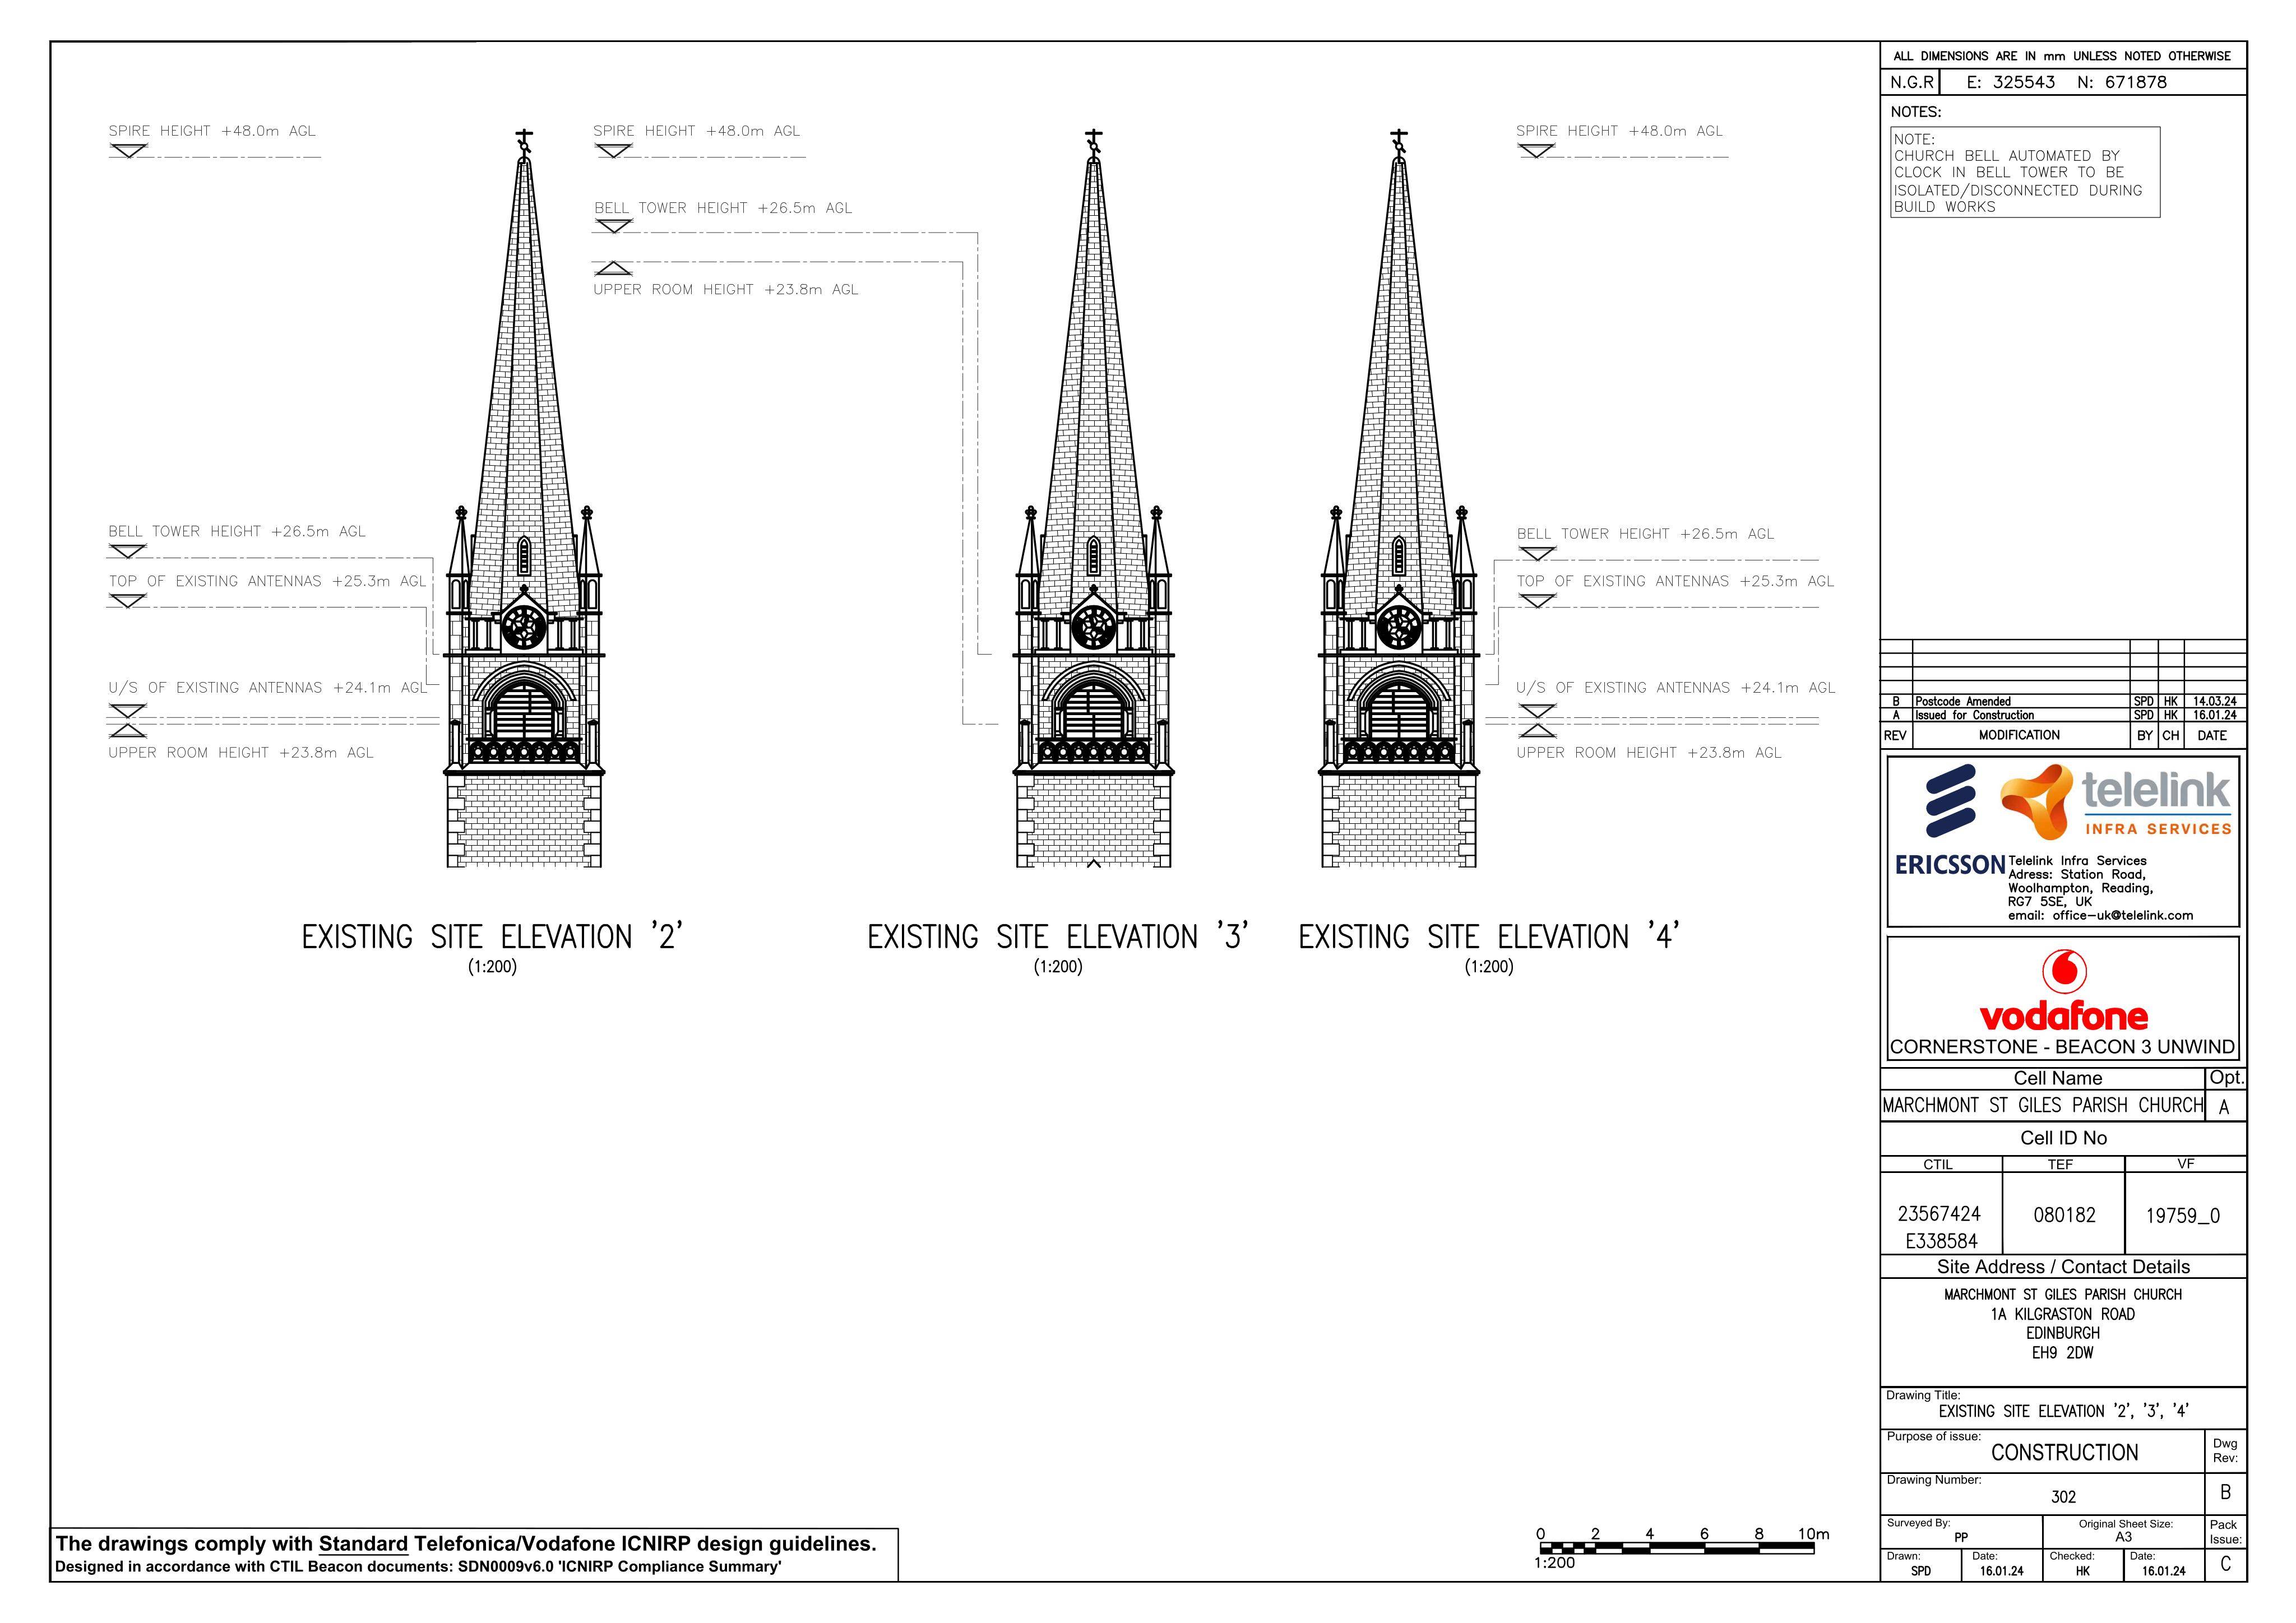Click the Surveyed By value 'PP'
The image size is (2296, 1623).
point(1961,1538)
